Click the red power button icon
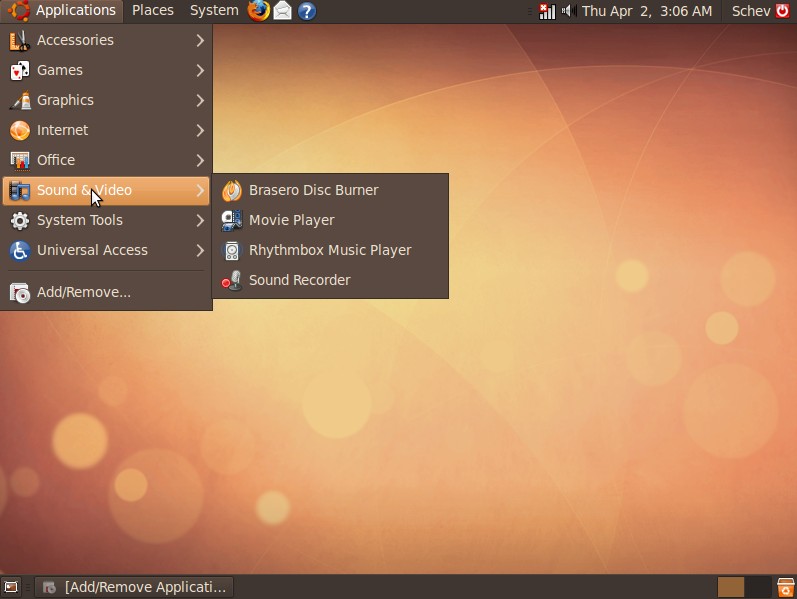 pyautogui.click(x=782, y=11)
